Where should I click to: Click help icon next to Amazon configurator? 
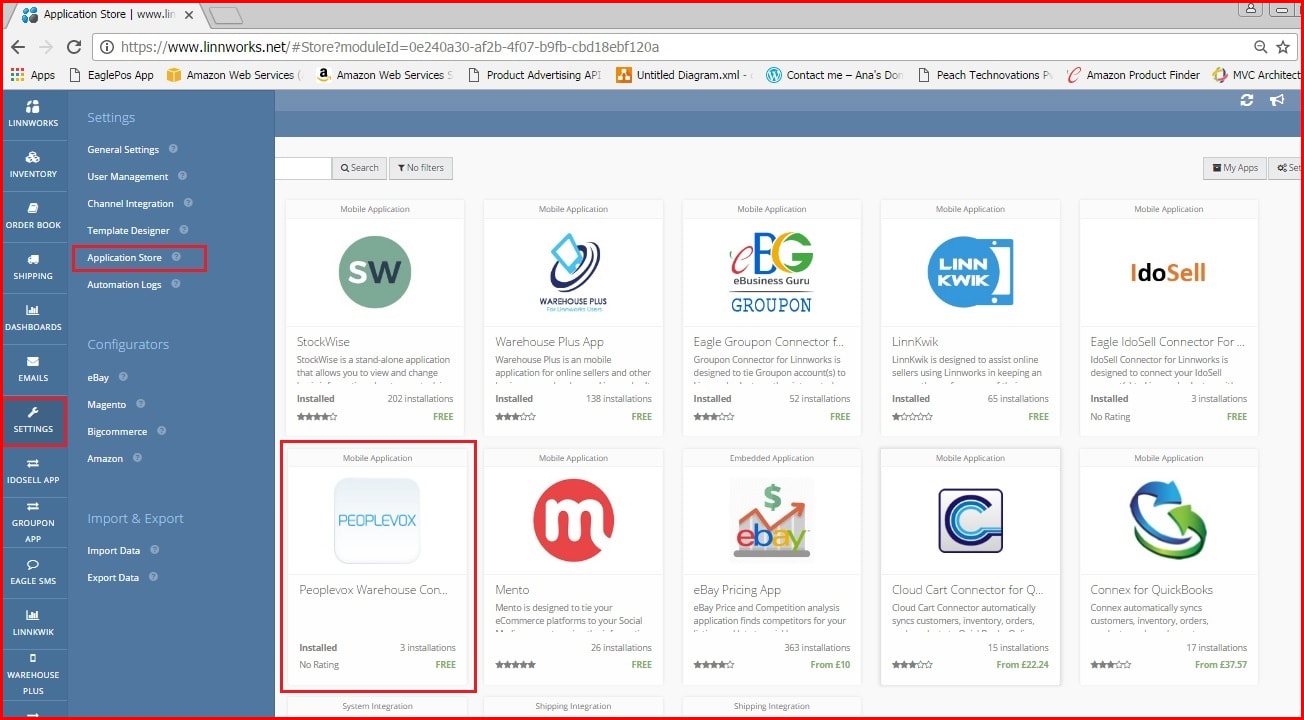(x=137, y=458)
